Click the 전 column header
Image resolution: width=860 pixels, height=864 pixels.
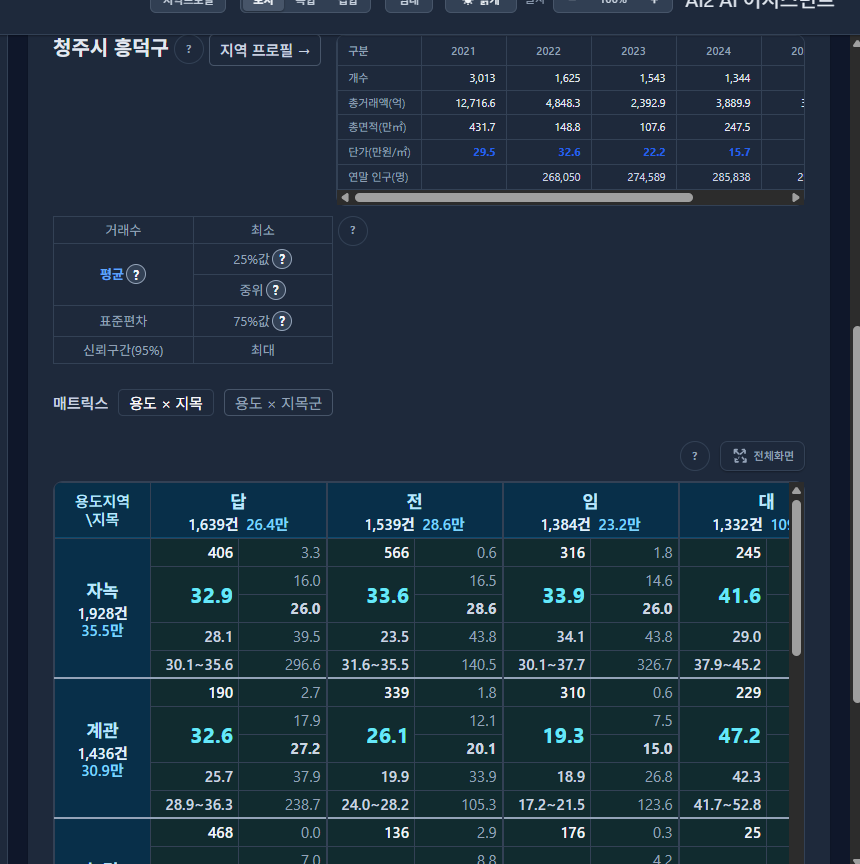[x=414, y=511]
